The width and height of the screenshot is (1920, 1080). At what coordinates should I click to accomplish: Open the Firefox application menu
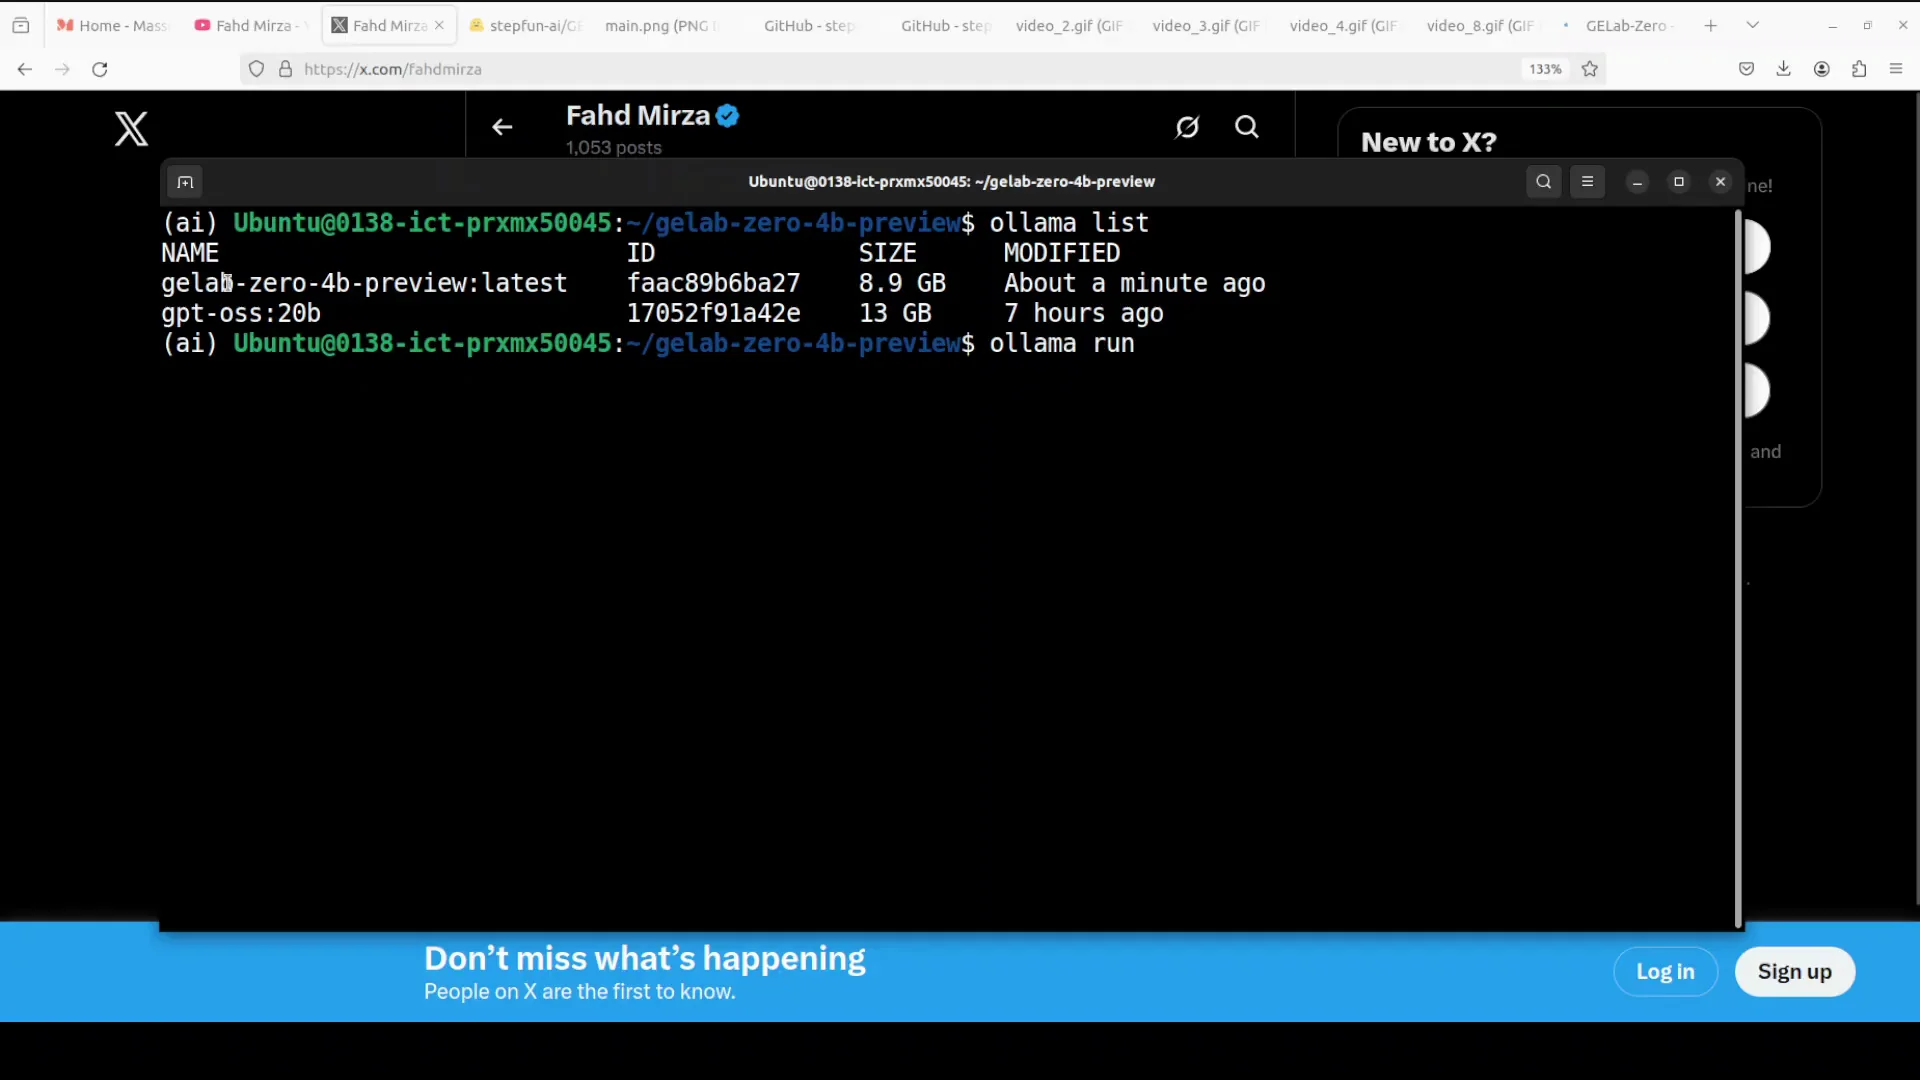pos(1896,69)
